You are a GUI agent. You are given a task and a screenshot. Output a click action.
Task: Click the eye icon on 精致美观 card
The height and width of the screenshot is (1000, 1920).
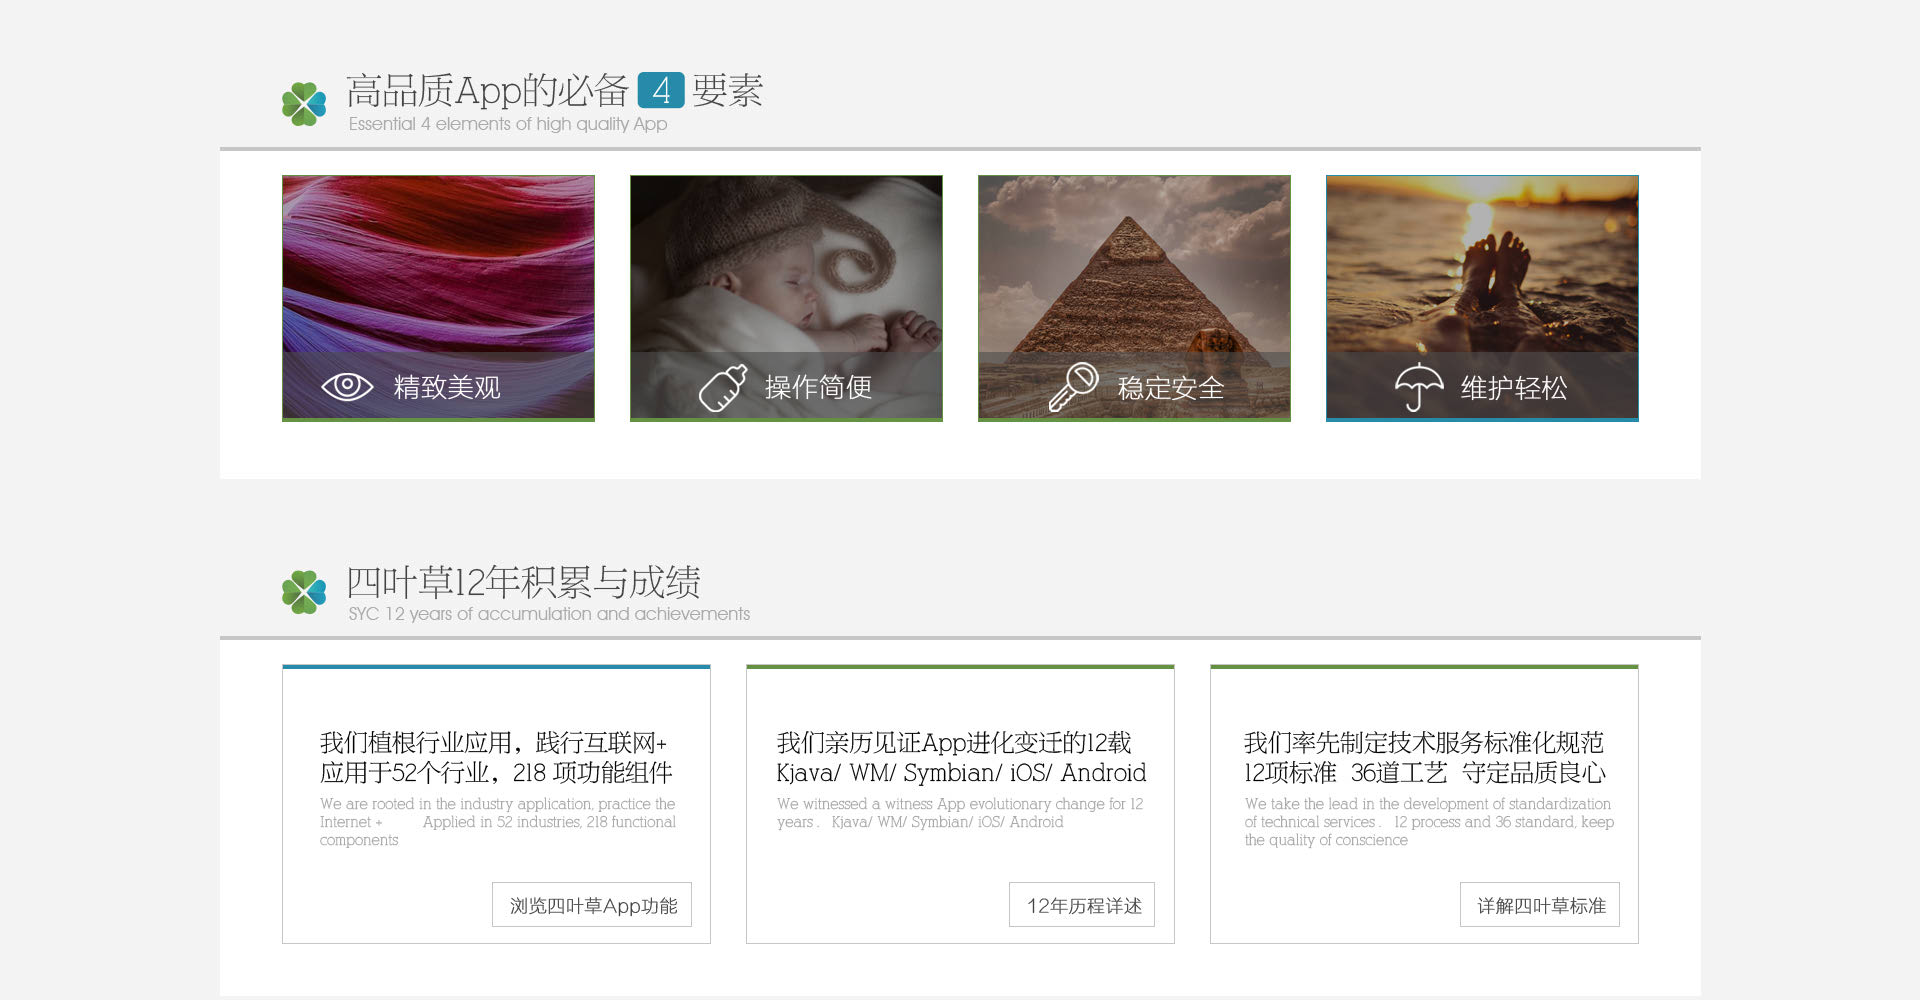347,386
